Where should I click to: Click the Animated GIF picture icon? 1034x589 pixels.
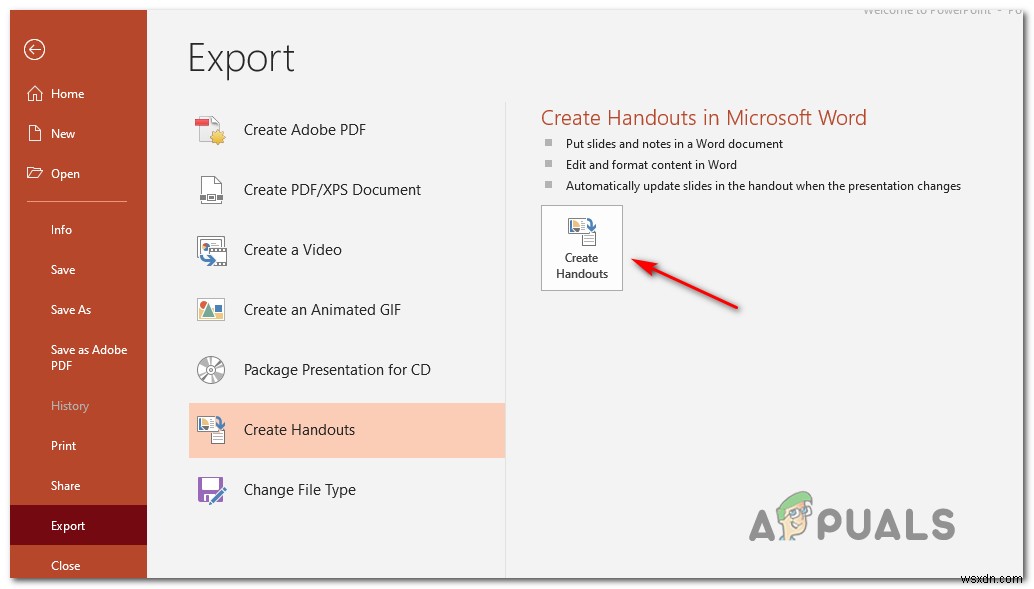211,310
